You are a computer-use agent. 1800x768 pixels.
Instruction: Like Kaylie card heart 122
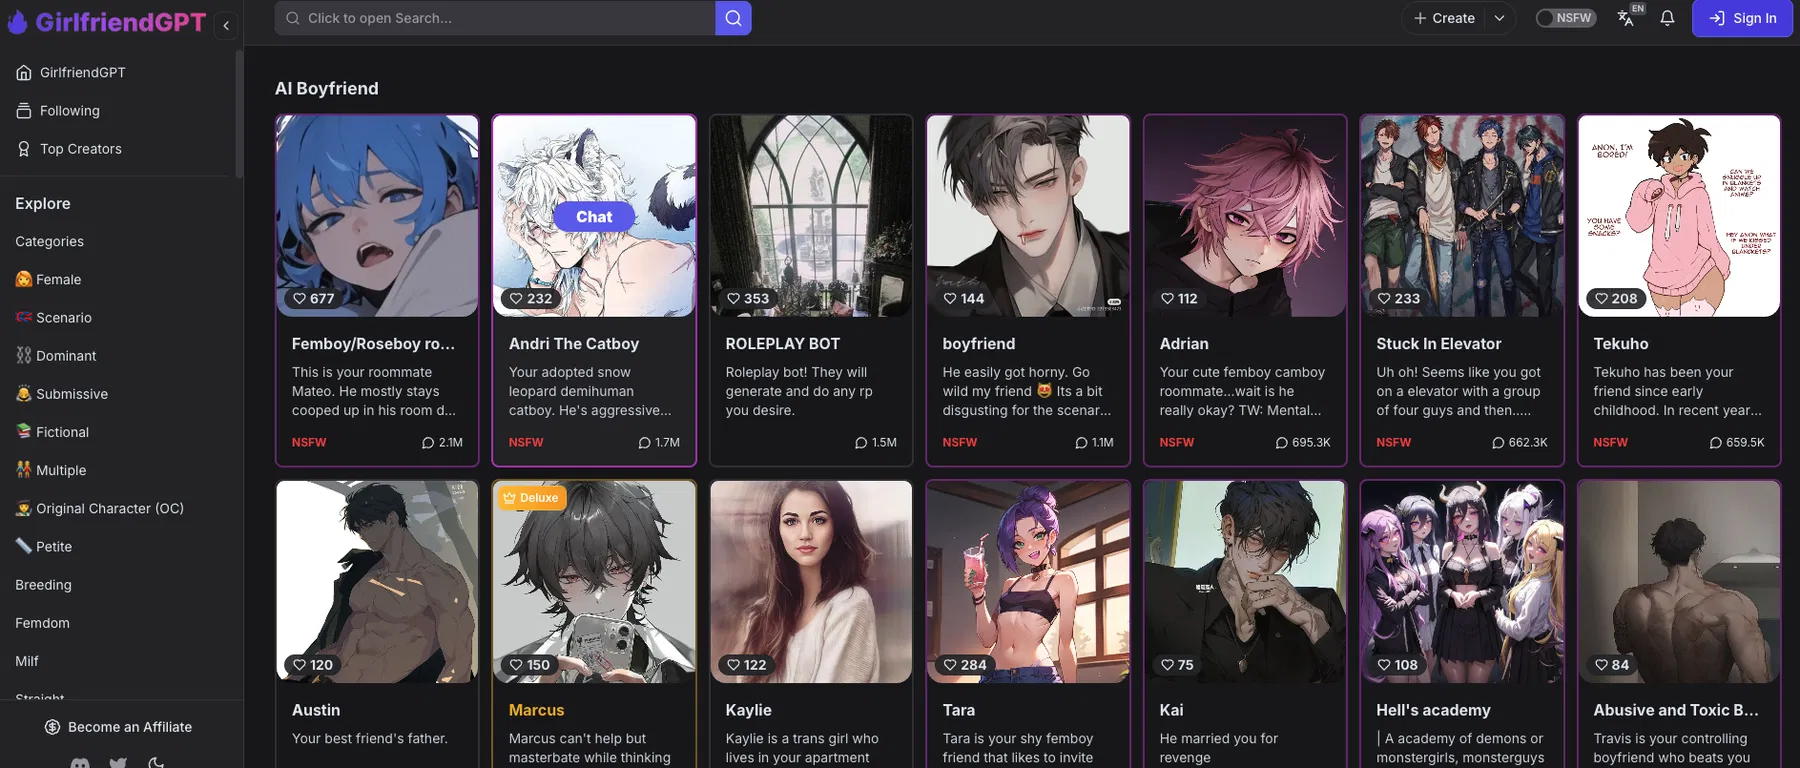(746, 664)
